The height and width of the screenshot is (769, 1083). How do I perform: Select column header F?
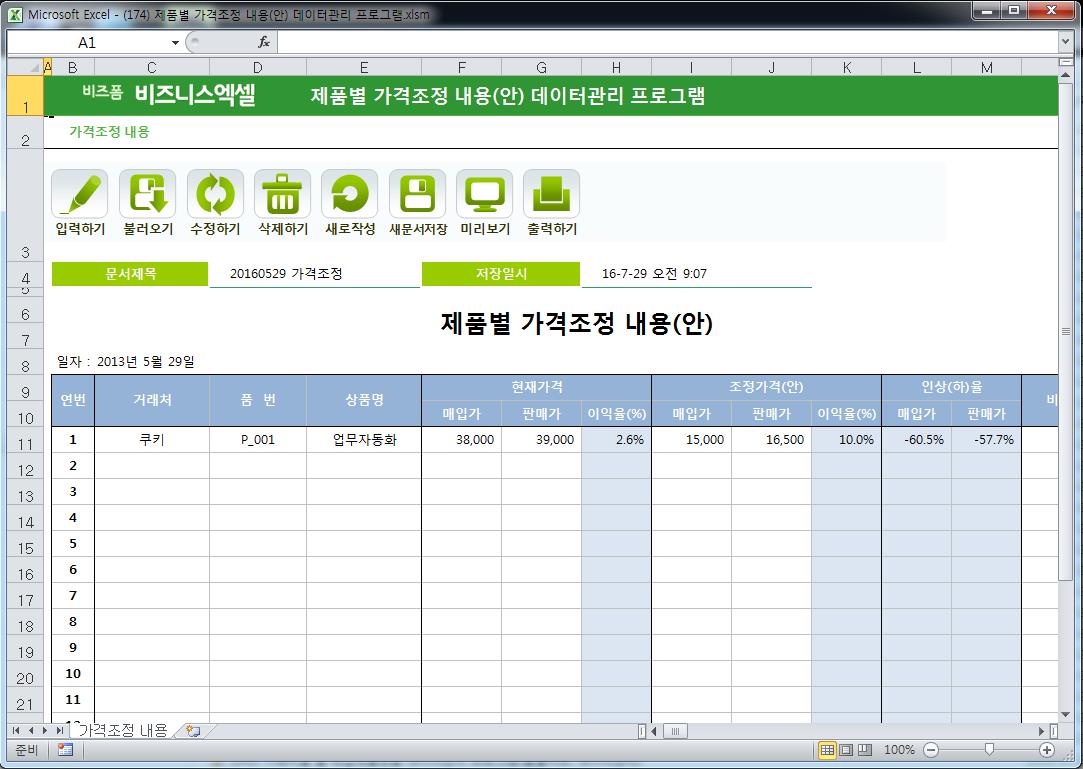pyautogui.click(x=461, y=68)
